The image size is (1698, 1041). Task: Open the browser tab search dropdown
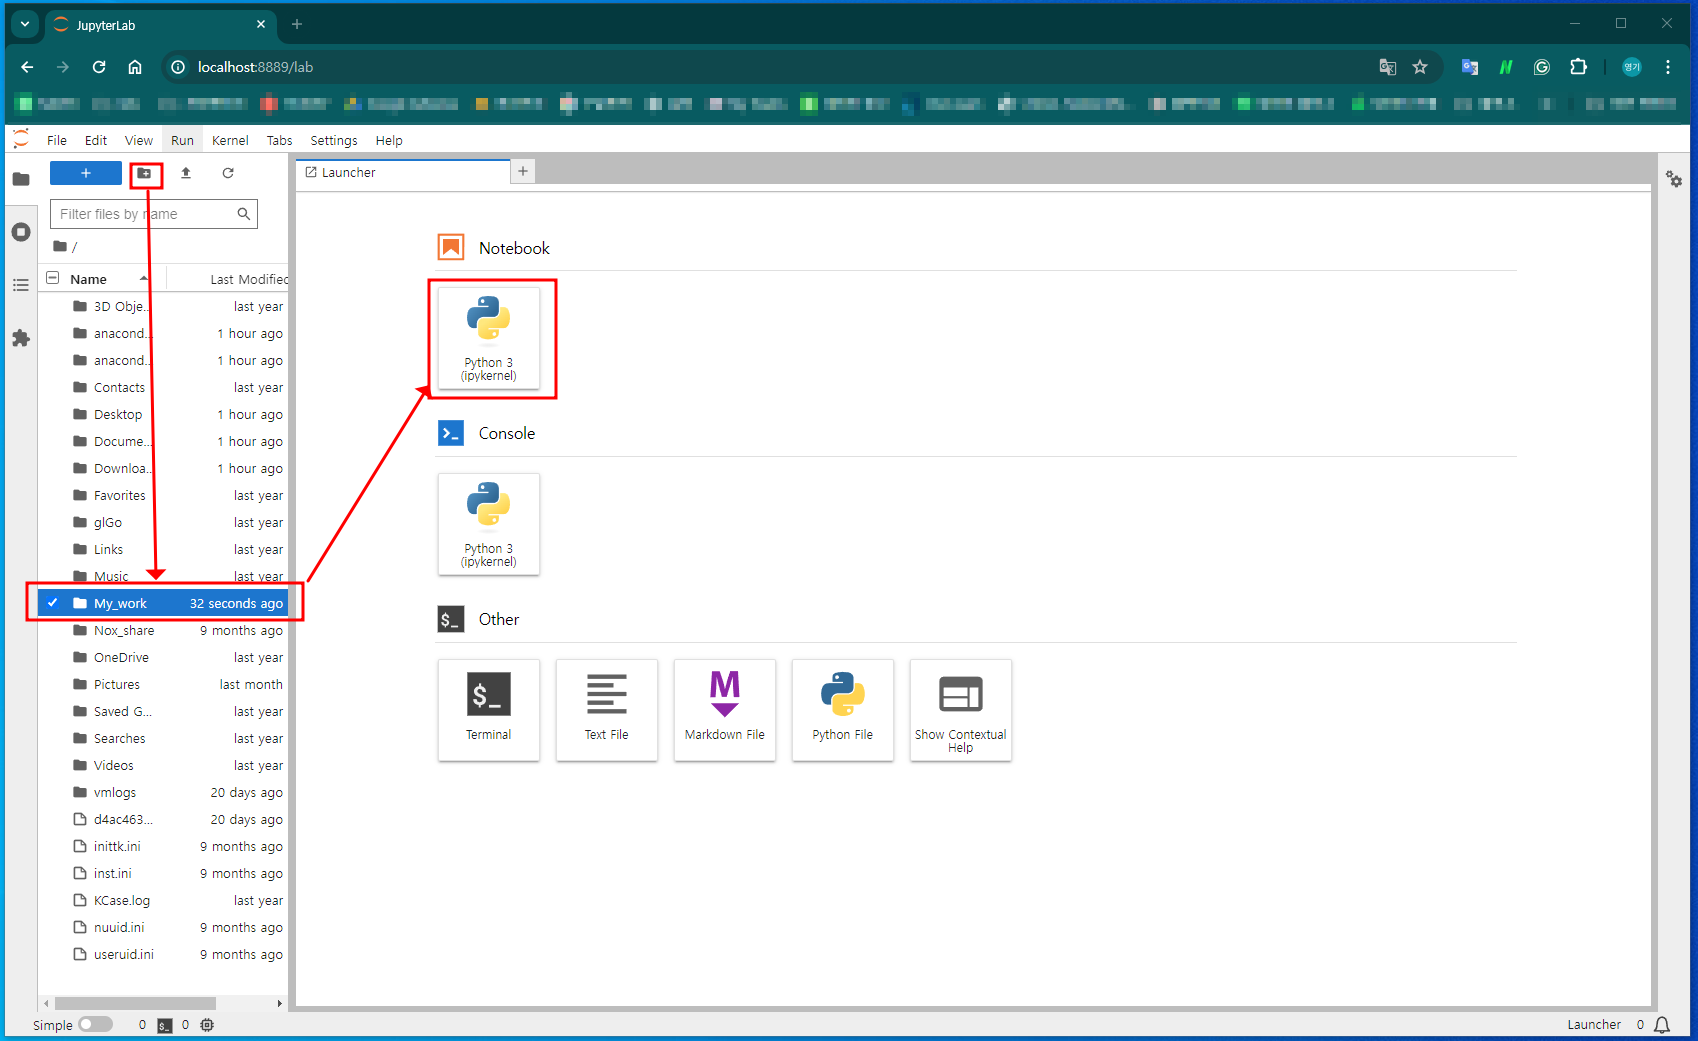pyautogui.click(x=25, y=24)
